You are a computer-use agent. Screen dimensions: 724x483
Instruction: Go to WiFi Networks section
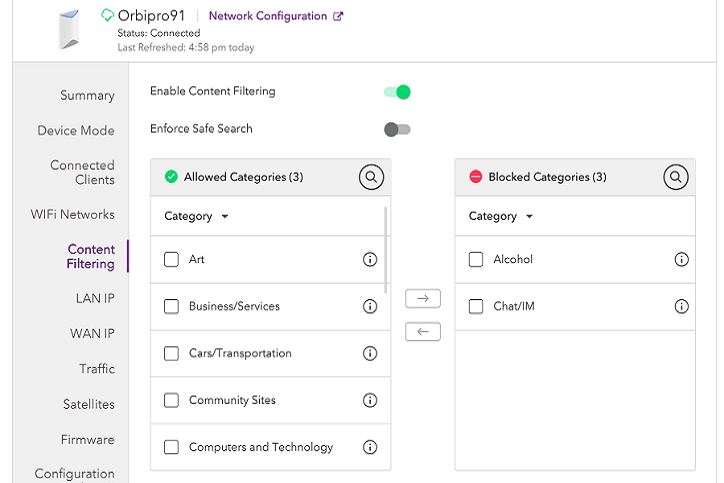72,214
